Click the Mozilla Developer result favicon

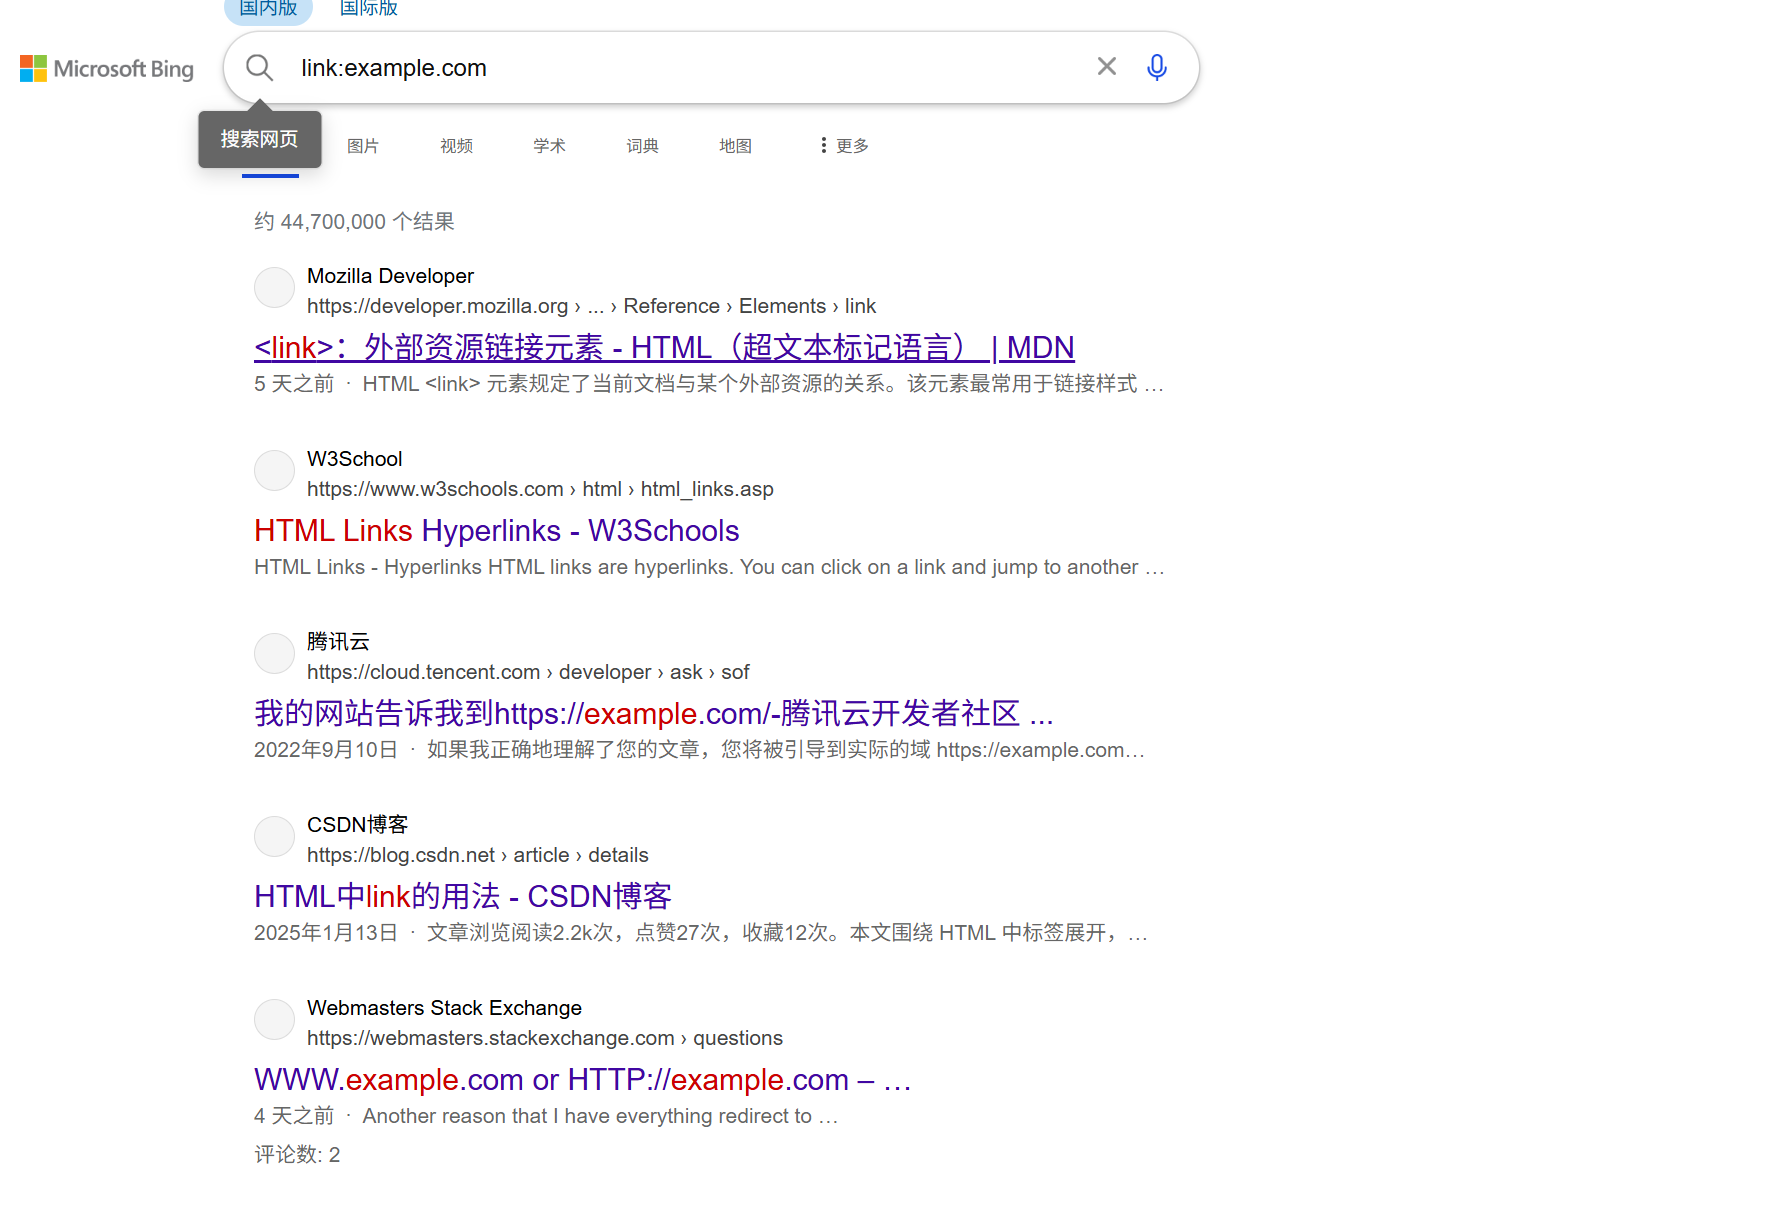pos(273,287)
